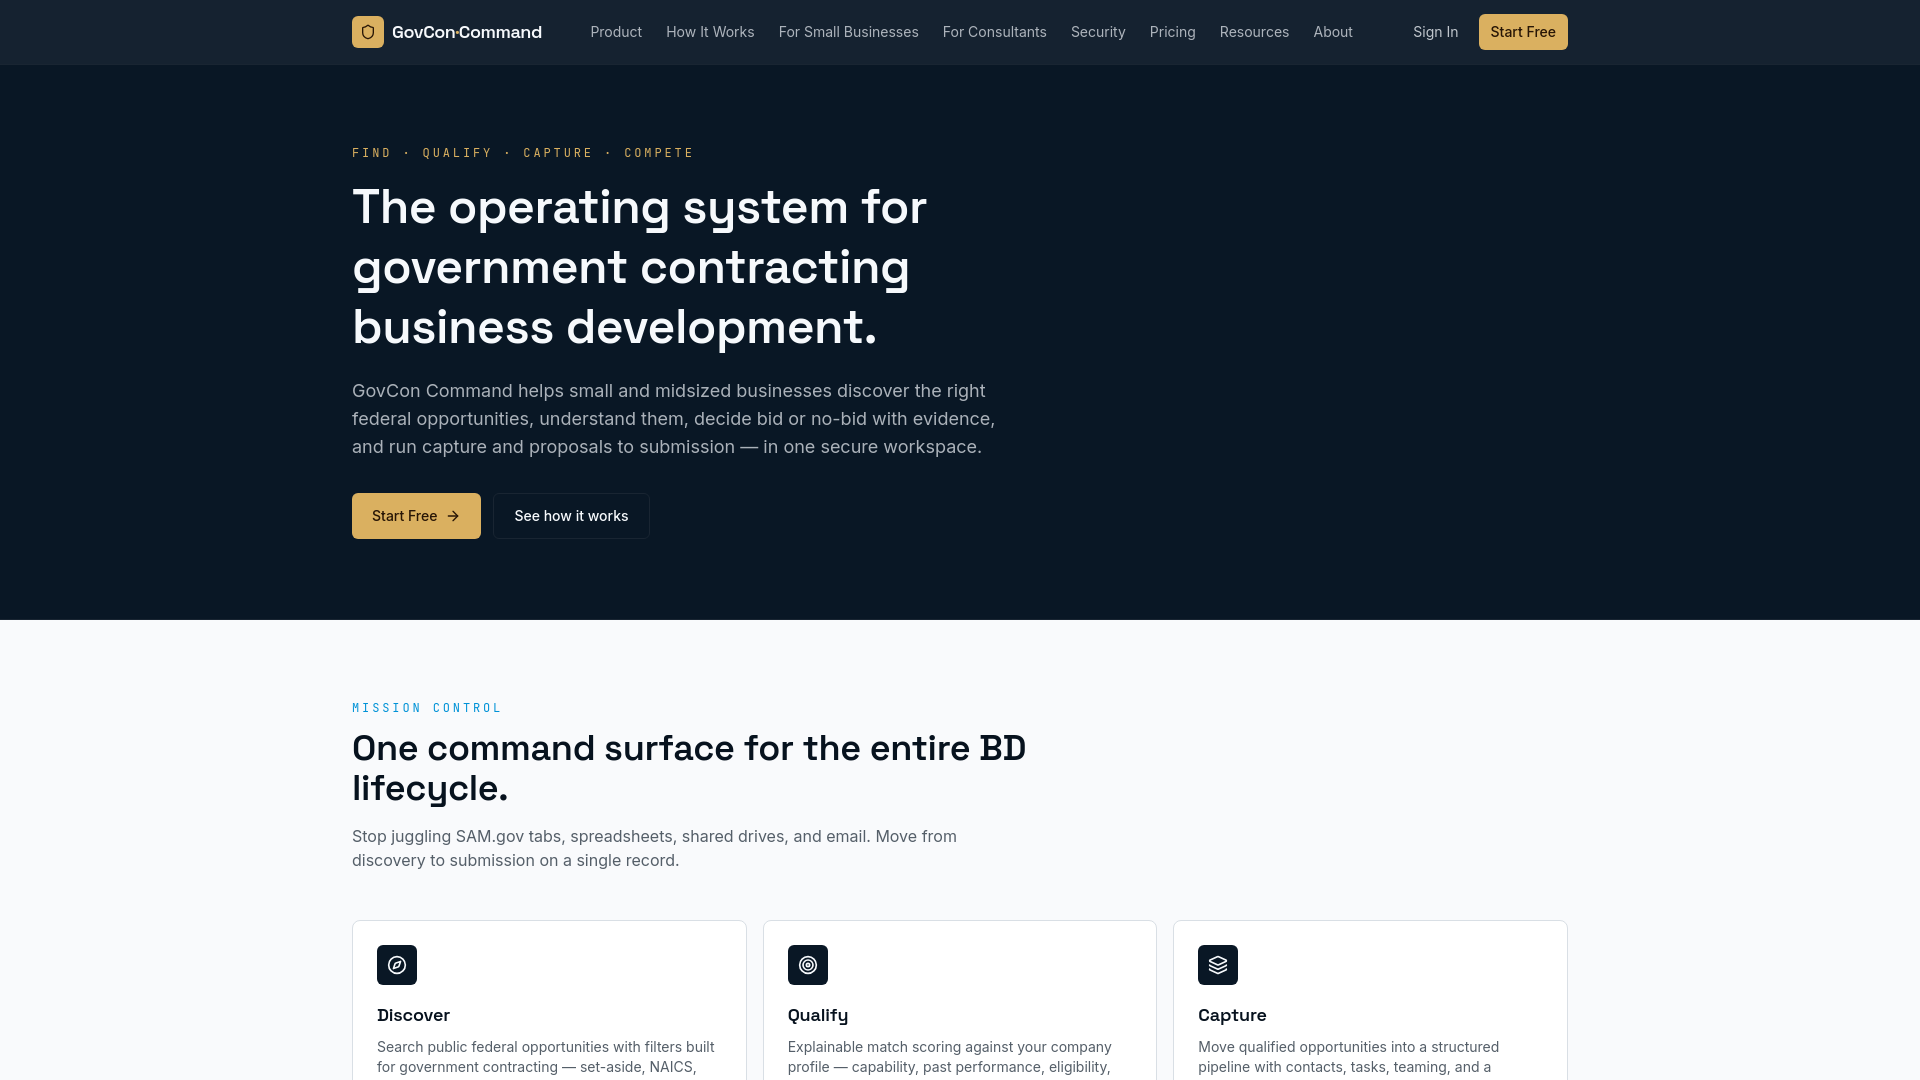
Task: Open For Small Businesses in navigation
Action: (848, 32)
